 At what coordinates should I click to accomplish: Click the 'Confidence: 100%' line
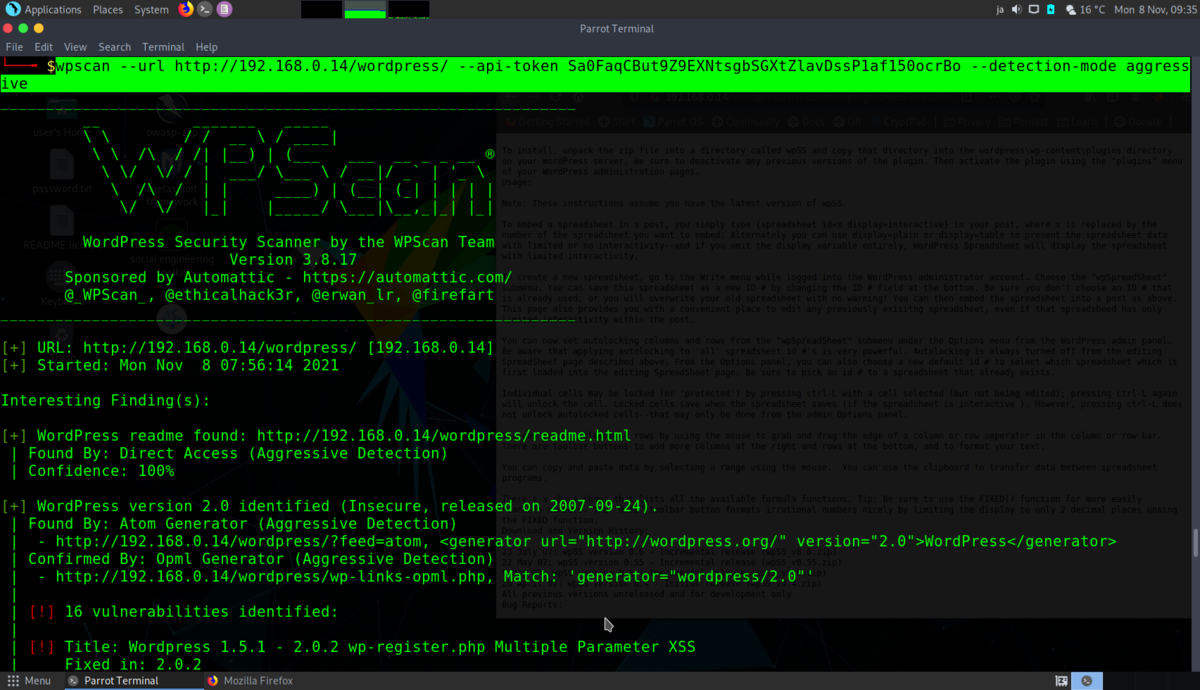point(101,471)
